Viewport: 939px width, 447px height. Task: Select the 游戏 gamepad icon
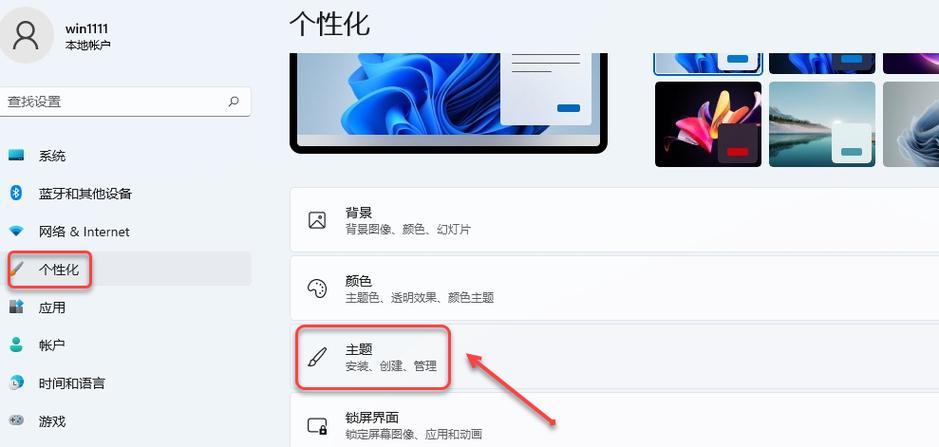(17, 421)
